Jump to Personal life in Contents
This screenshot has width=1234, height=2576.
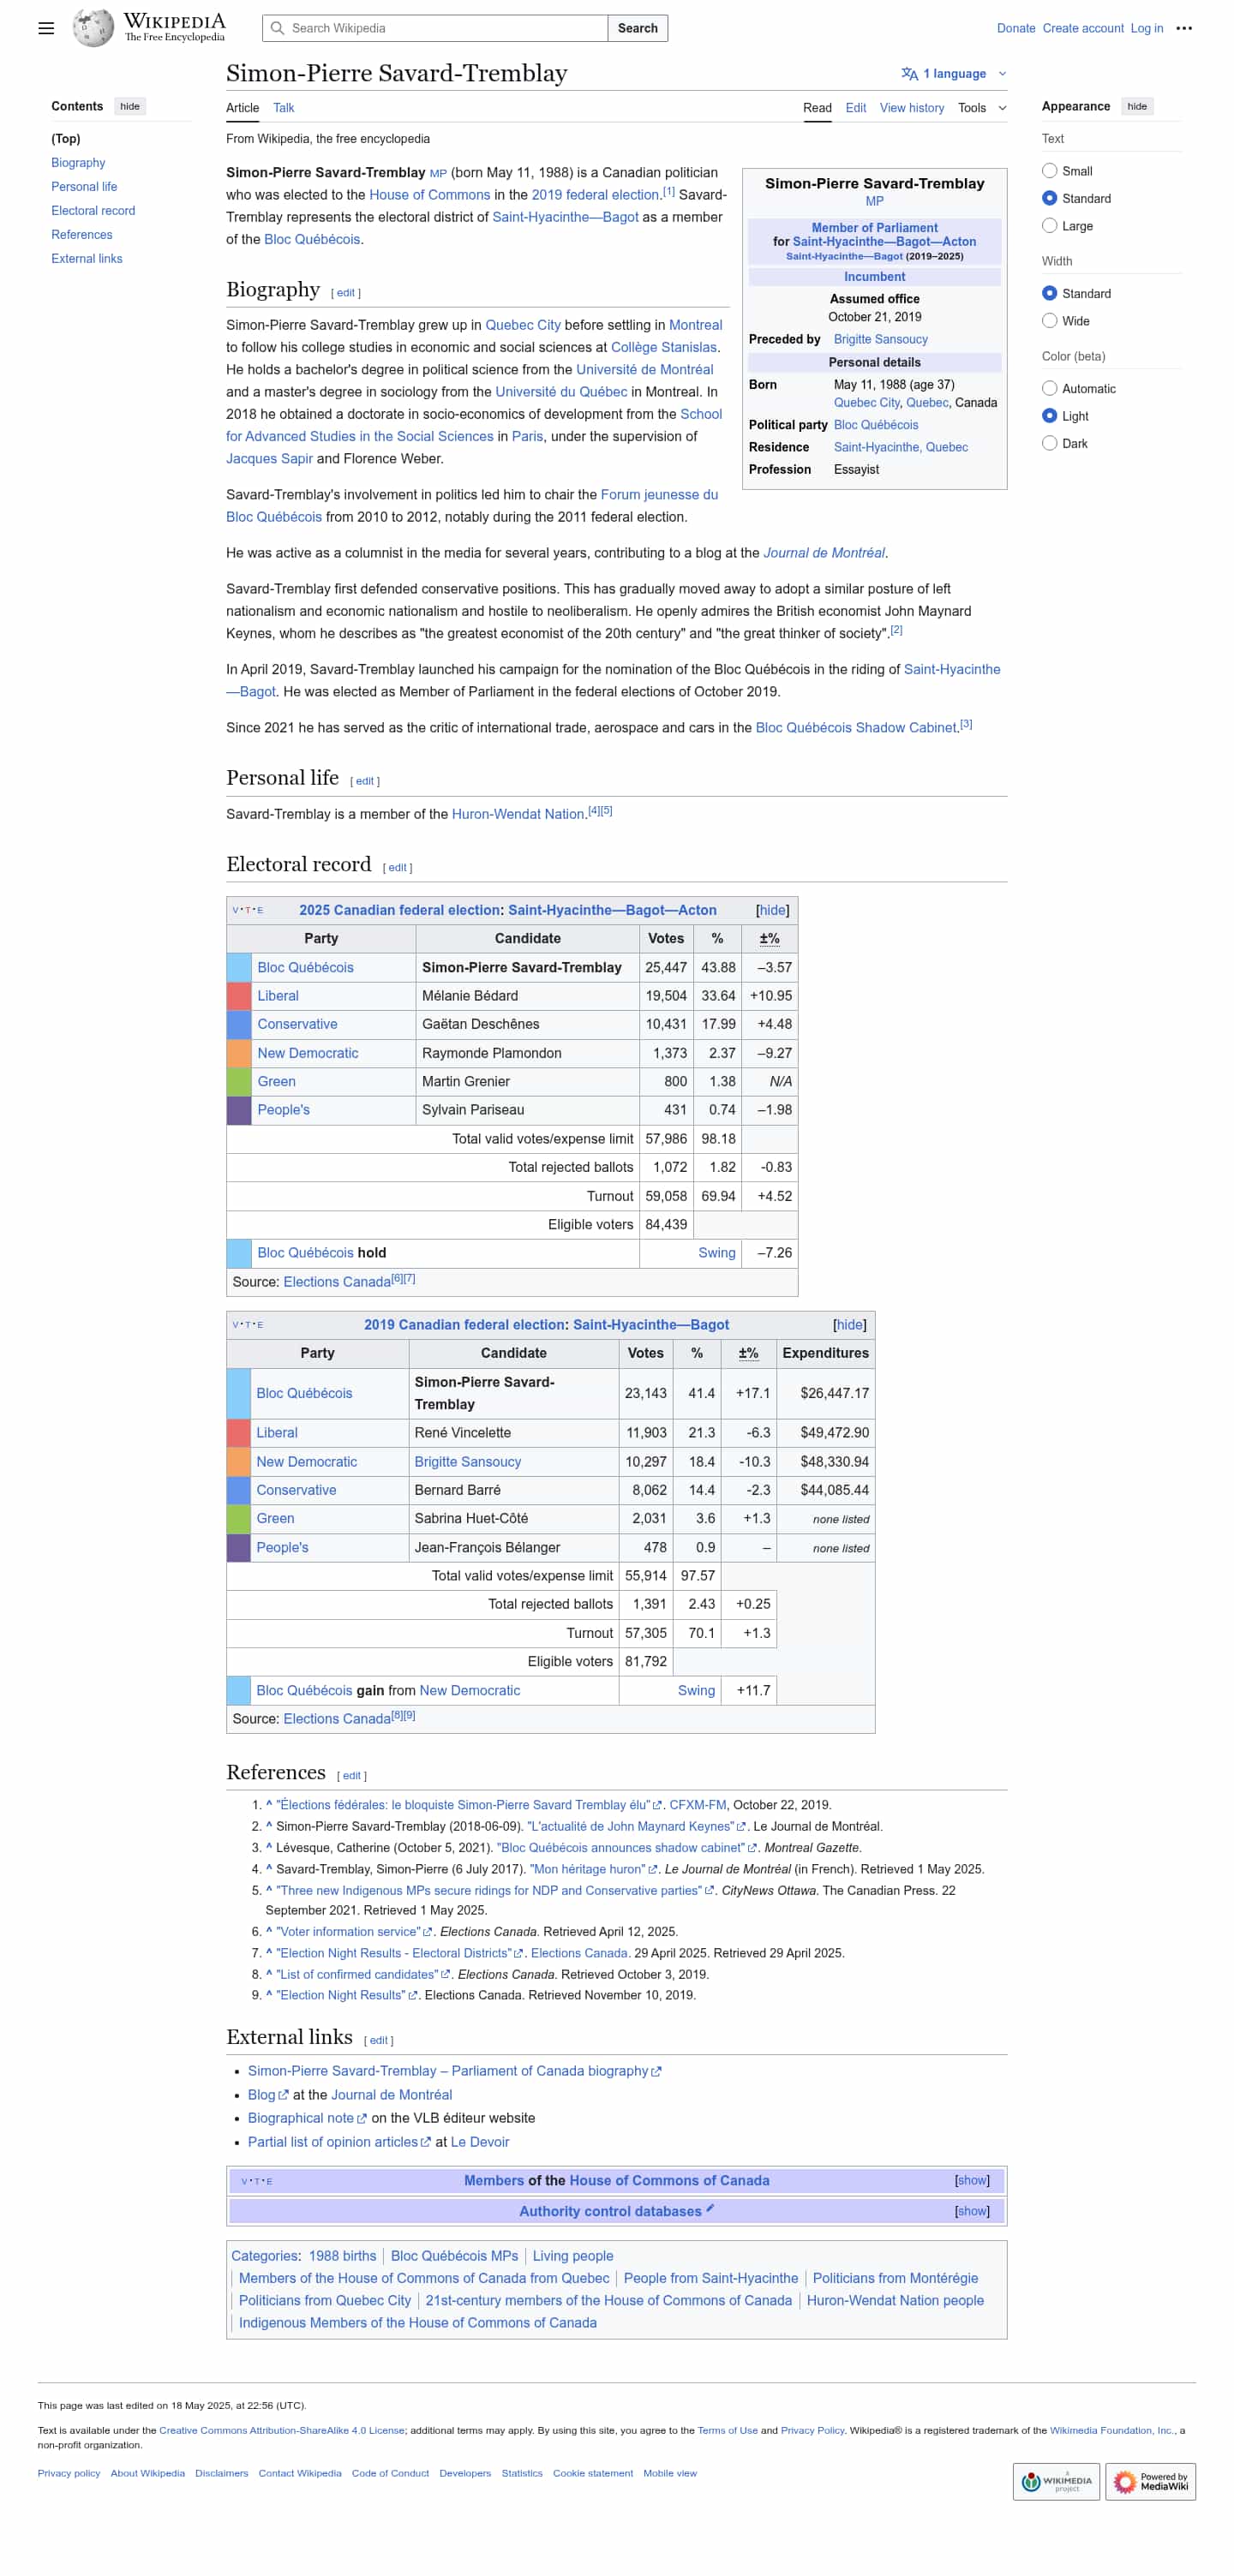click(84, 187)
